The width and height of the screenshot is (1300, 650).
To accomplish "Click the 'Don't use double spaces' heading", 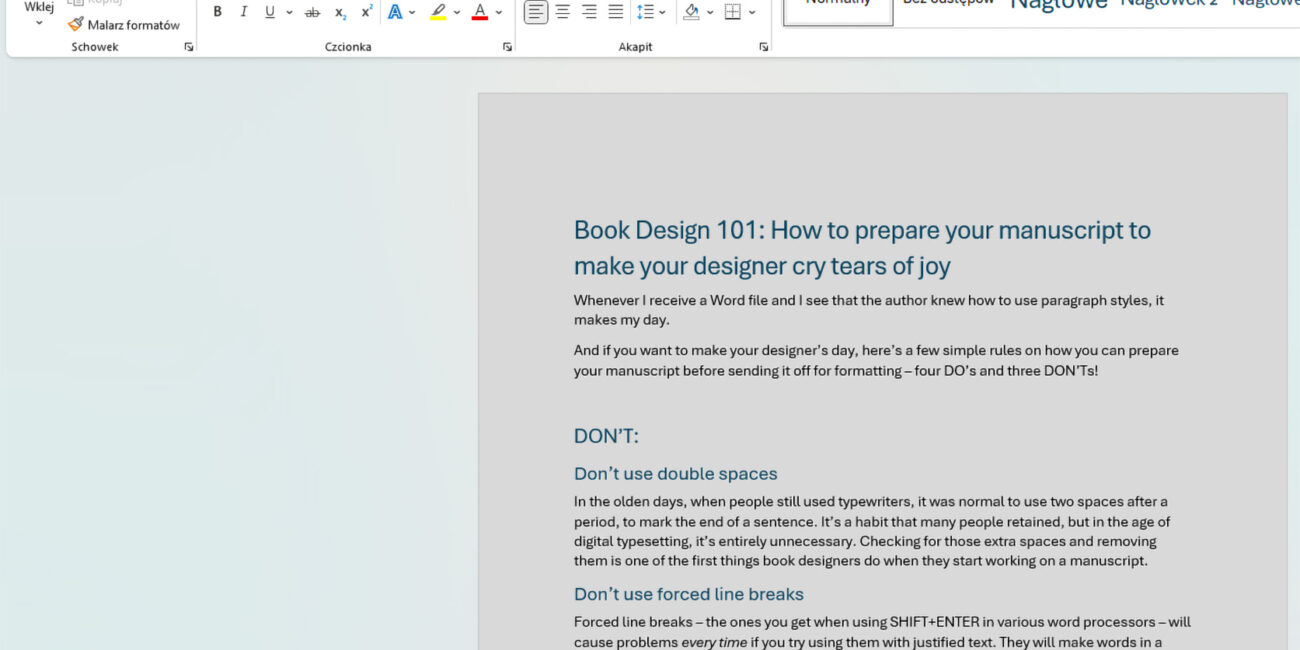I will [675, 474].
